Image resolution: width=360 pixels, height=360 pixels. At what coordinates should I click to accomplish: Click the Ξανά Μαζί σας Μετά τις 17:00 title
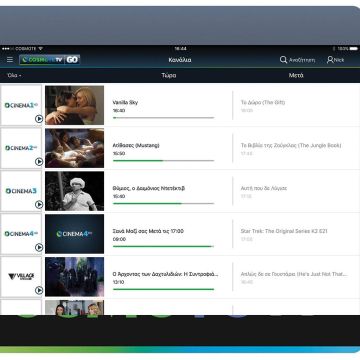(x=148, y=231)
